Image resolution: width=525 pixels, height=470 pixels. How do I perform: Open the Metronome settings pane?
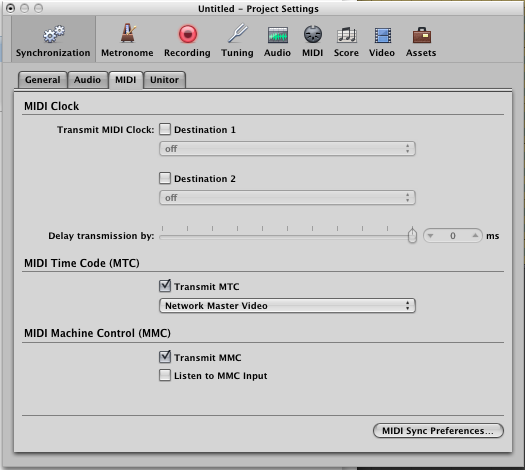click(127, 41)
